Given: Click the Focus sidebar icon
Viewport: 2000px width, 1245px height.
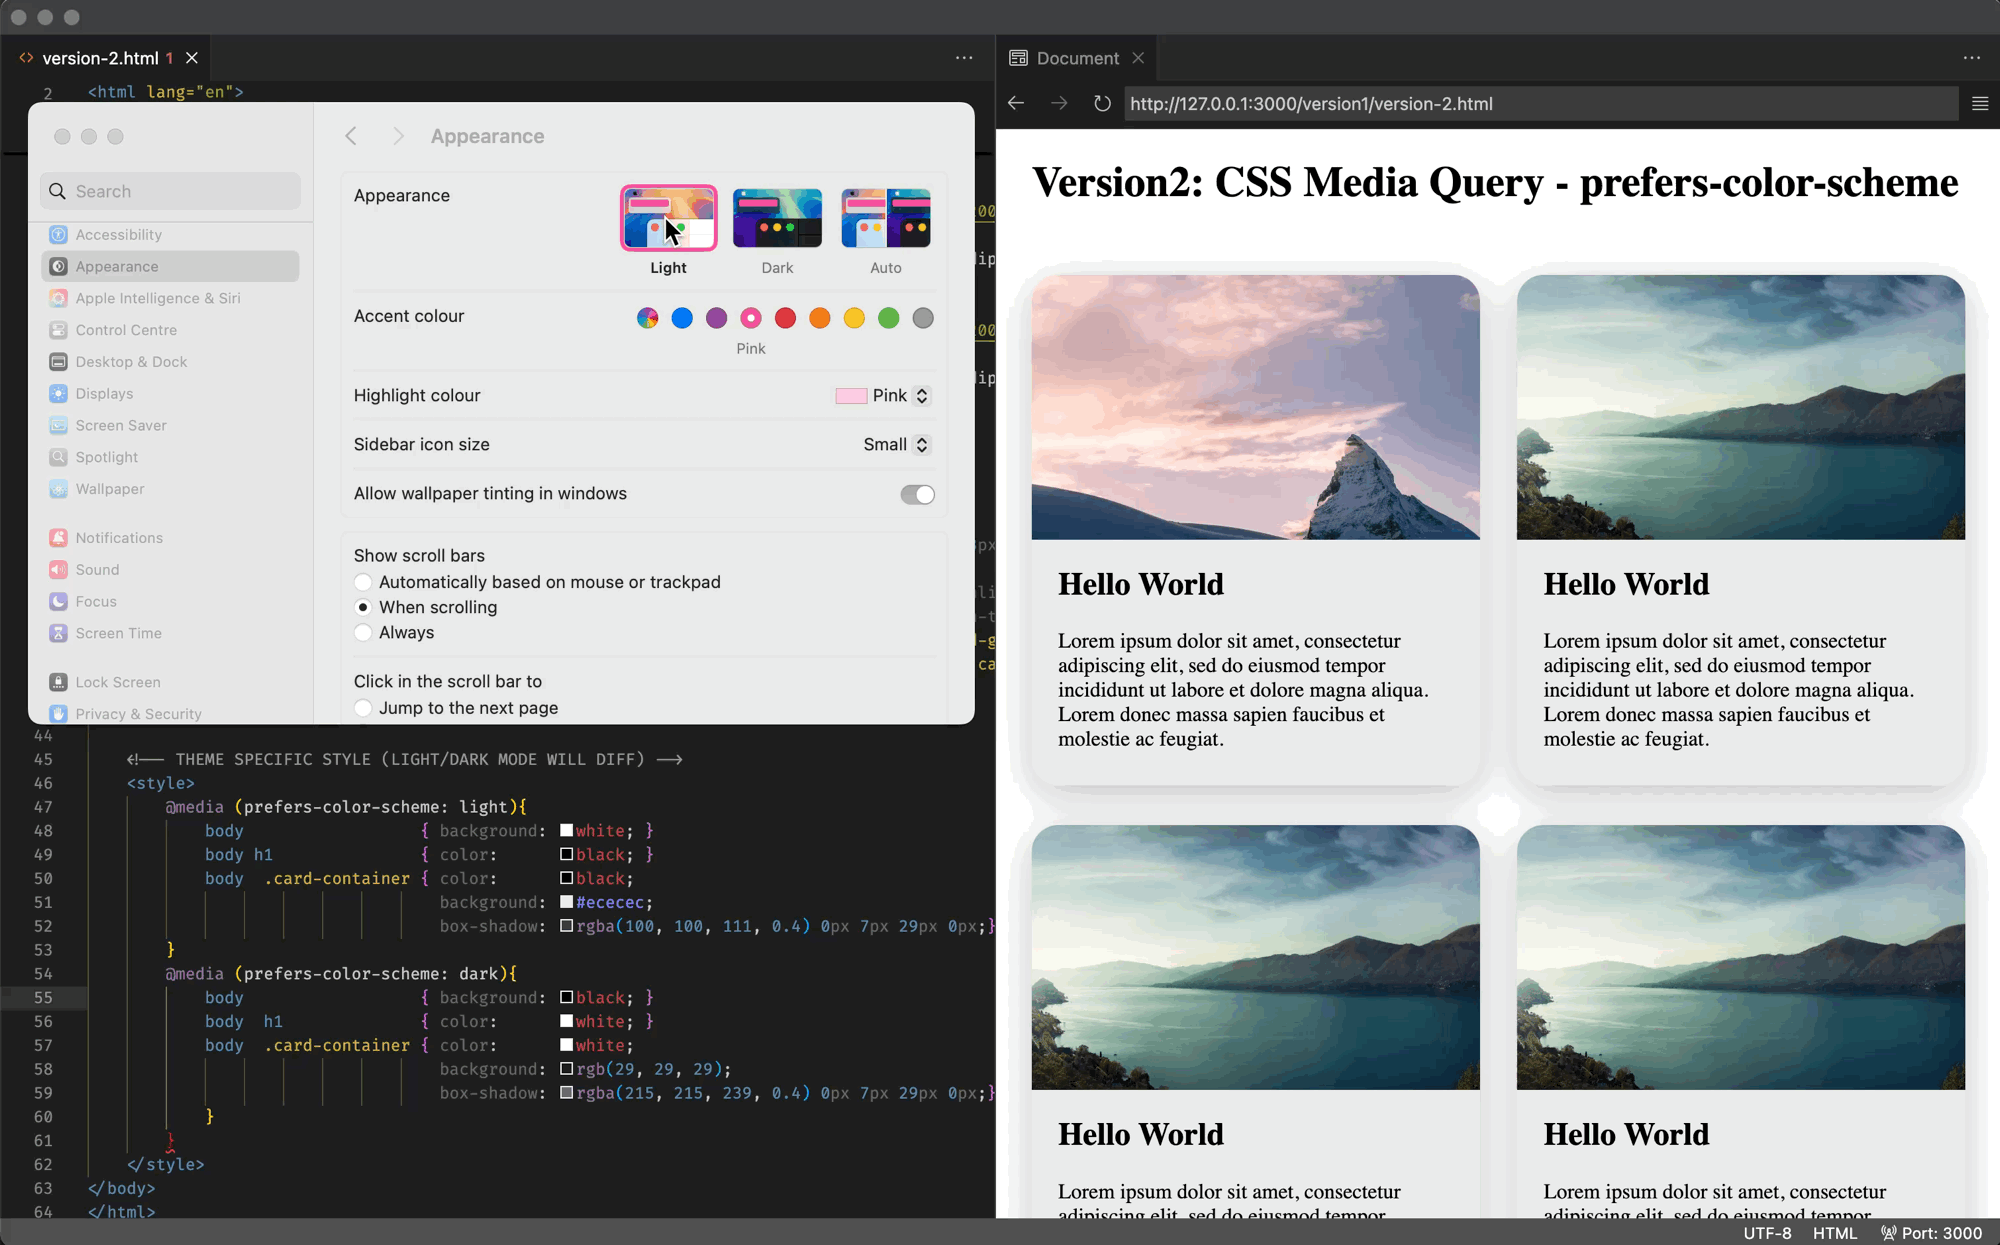Looking at the screenshot, I should coord(57,601).
